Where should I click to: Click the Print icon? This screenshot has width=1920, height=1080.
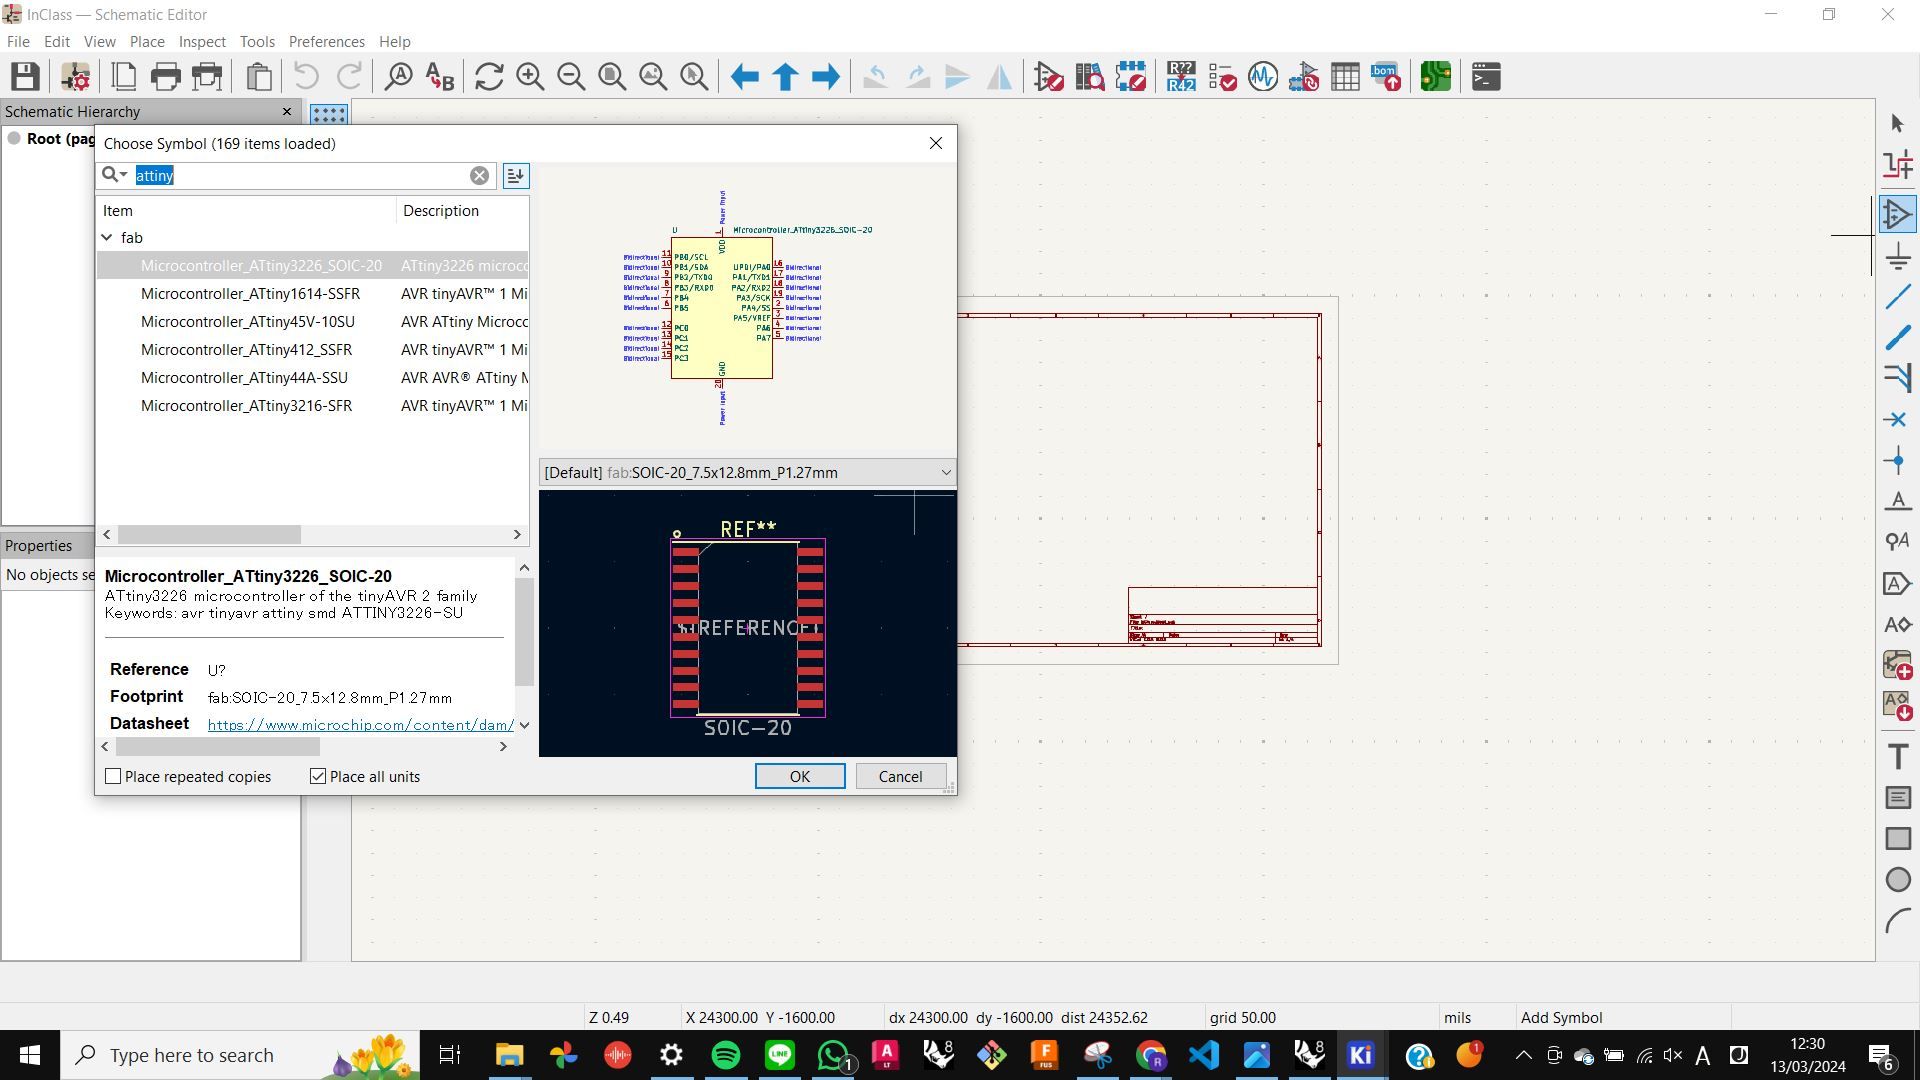click(x=165, y=76)
